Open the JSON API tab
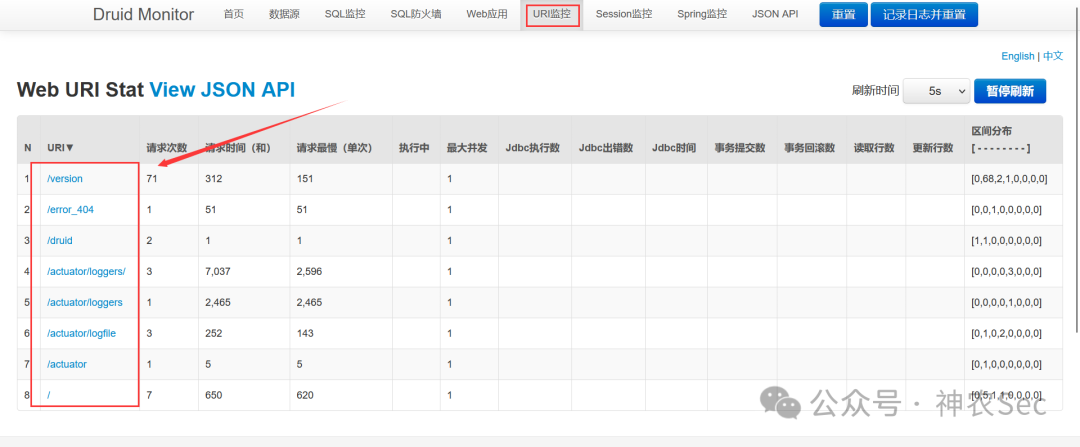Viewport: 1080px width, 447px height. click(775, 14)
